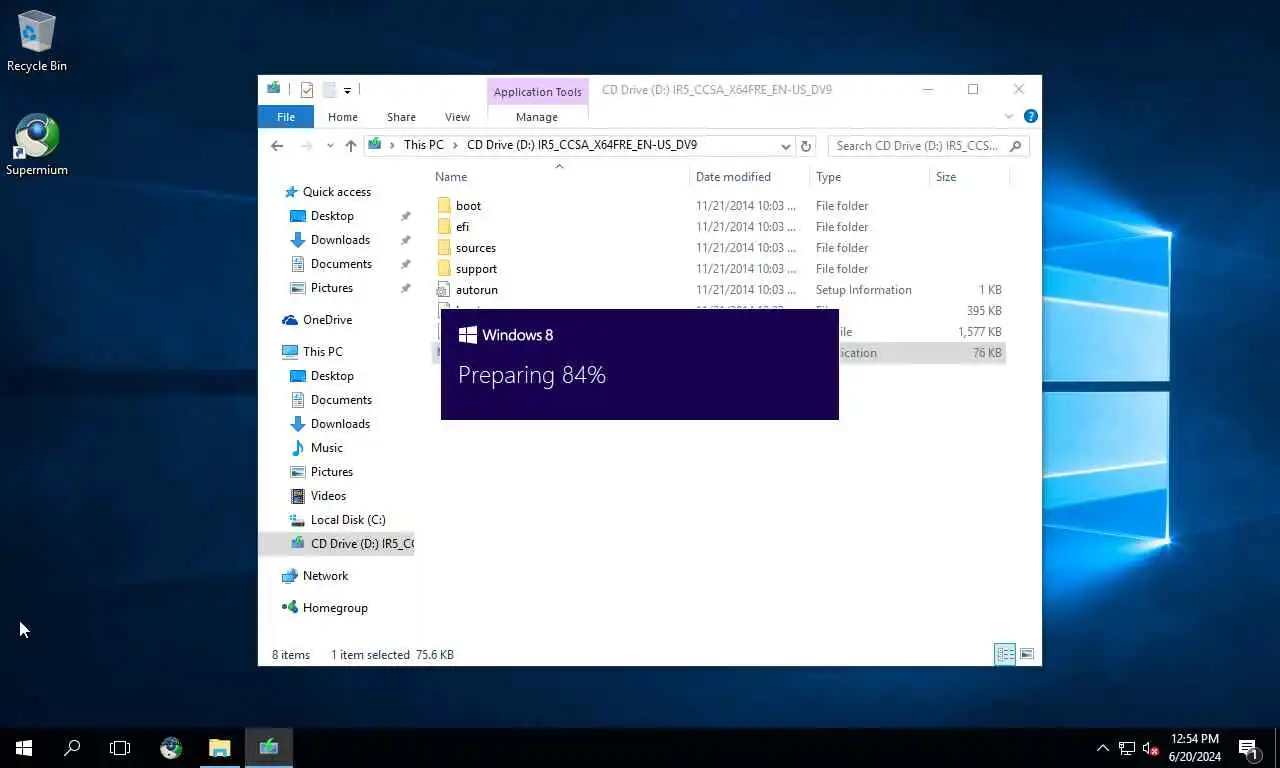Click the pin icon beside Quick access Documents
1280x768 pixels.
[x=405, y=264]
